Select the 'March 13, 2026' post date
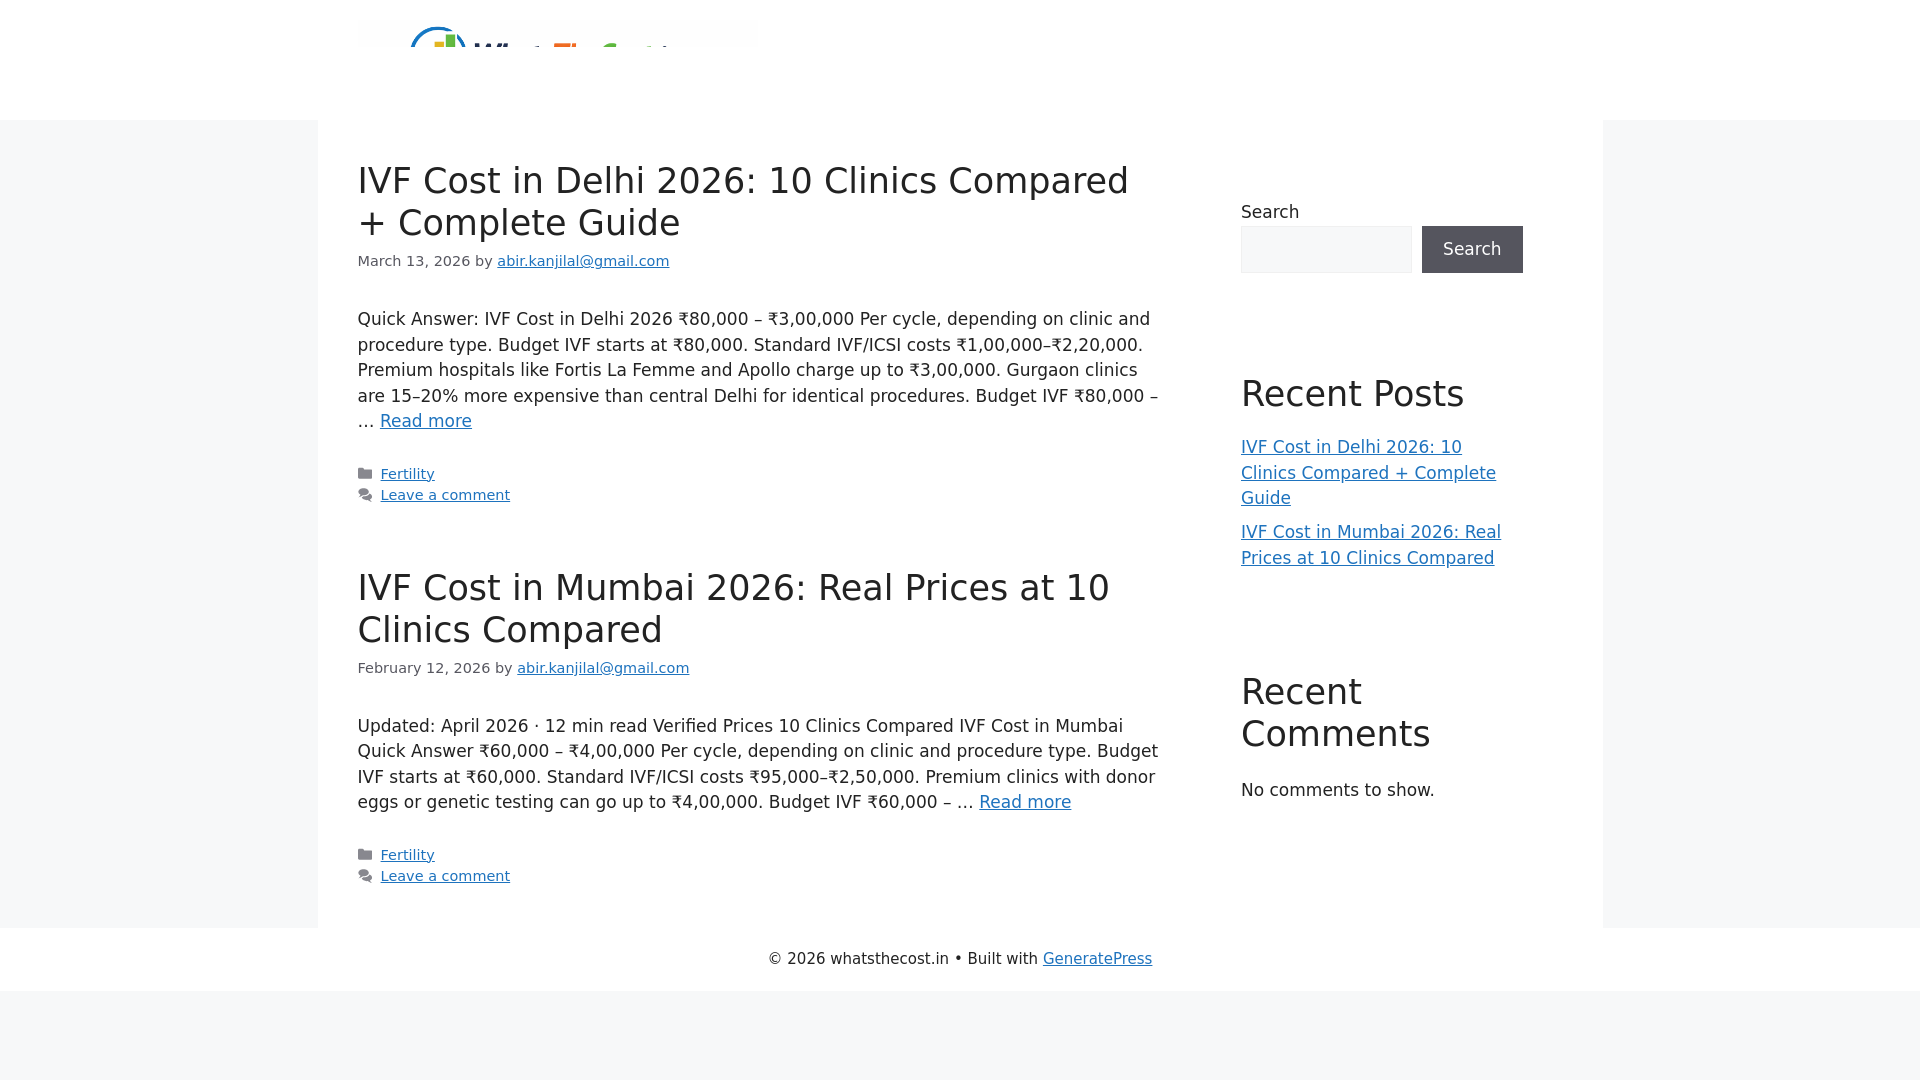 click(x=414, y=261)
